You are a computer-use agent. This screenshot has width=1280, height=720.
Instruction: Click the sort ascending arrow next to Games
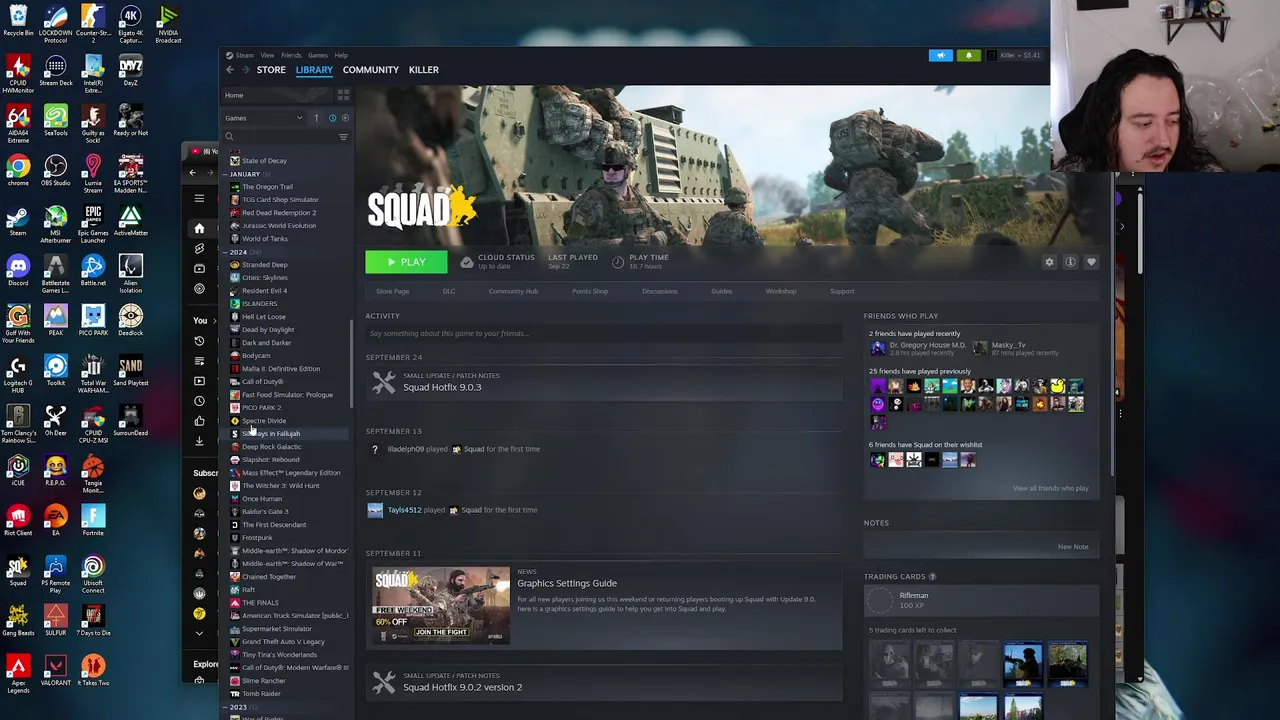pos(316,118)
